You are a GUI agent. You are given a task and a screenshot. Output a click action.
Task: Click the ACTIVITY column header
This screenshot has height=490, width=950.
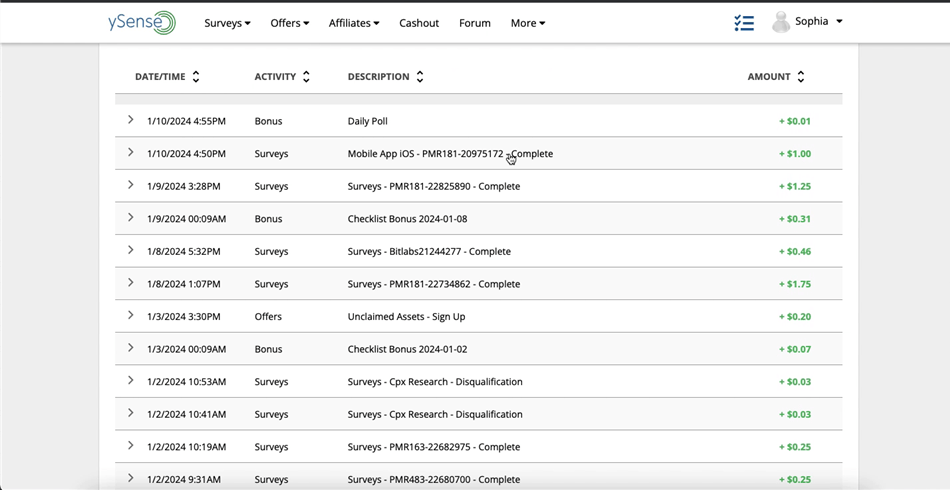275,77
